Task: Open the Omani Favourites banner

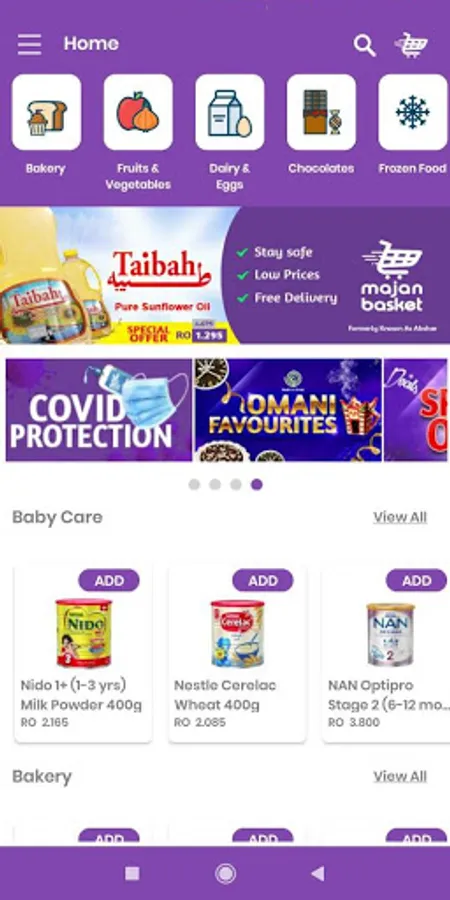Action: point(288,410)
